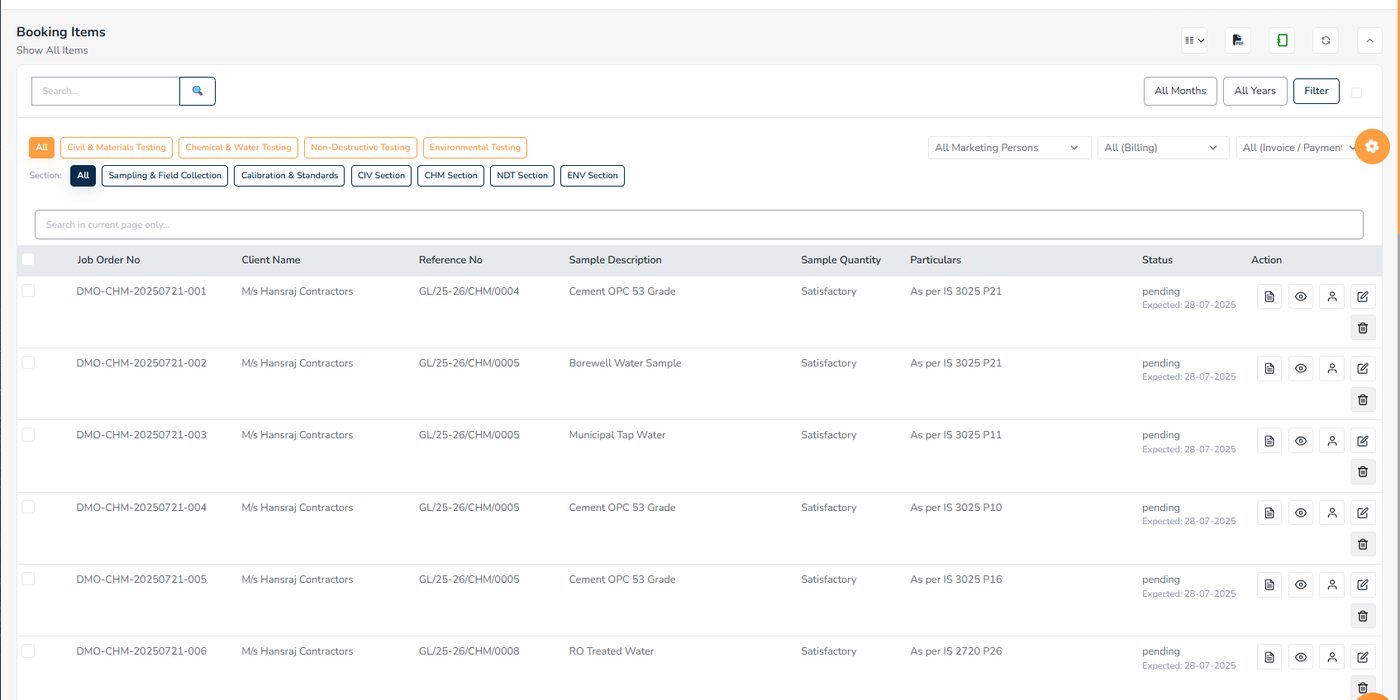This screenshot has width=1400, height=700.
Task: Delete job order DMO-CHM-20250721-004
Action: click(x=1363, y=543)
